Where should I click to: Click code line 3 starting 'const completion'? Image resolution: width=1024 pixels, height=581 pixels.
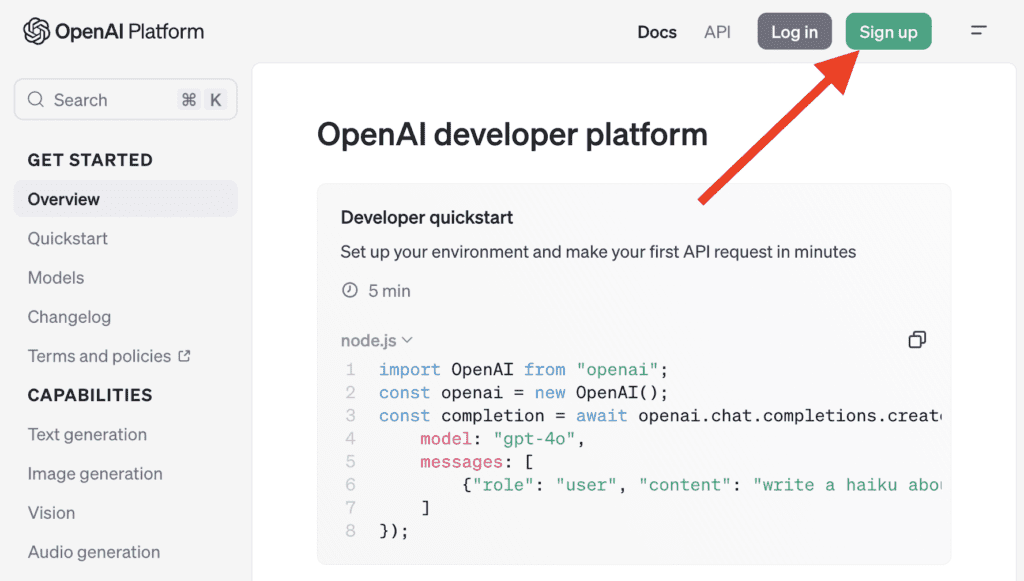tap(660, 416)
